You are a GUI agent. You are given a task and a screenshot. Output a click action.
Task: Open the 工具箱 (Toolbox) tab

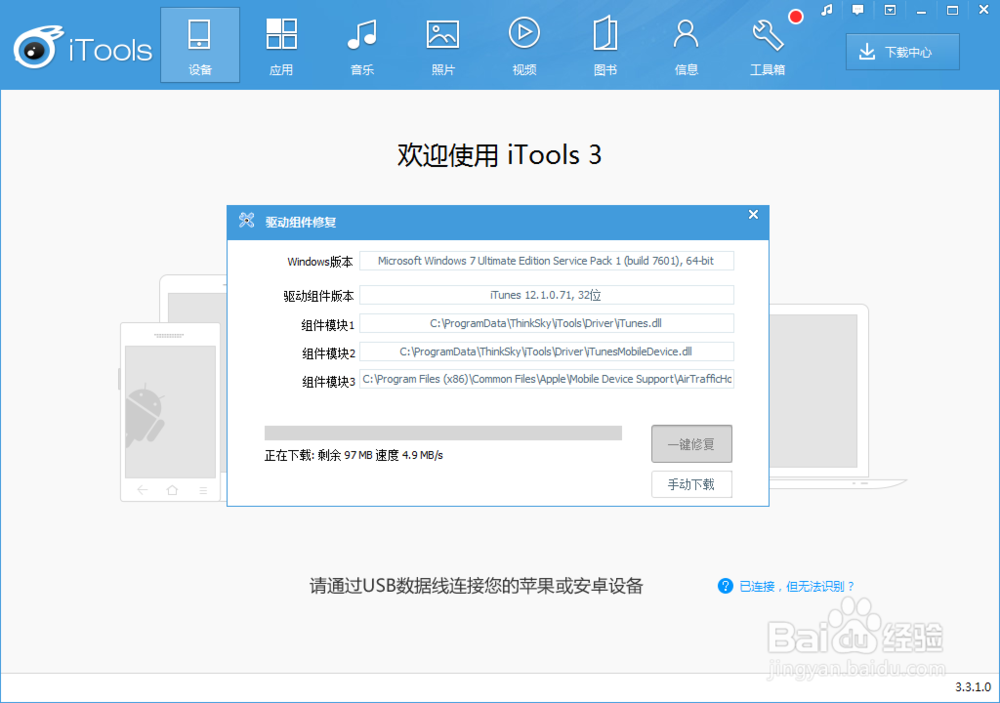pos(767,45)
